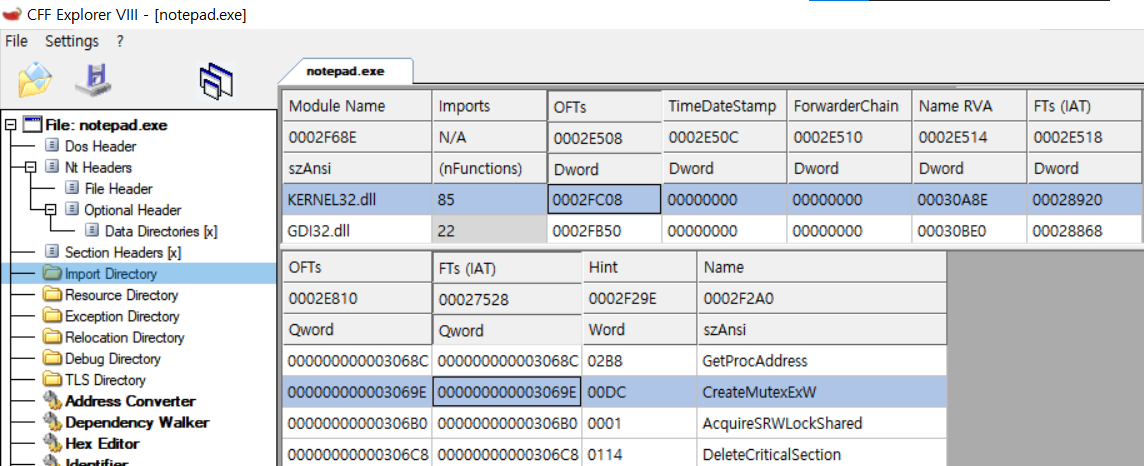Click the Name RVA value 00030A8E
Screen dimensions: 1144x466
(x=969, y=200)
